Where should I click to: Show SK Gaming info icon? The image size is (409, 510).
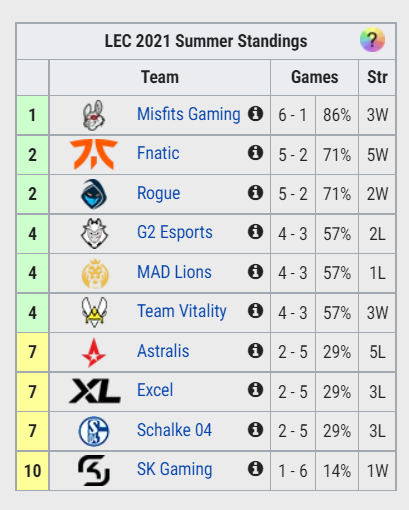pos(255,469)
